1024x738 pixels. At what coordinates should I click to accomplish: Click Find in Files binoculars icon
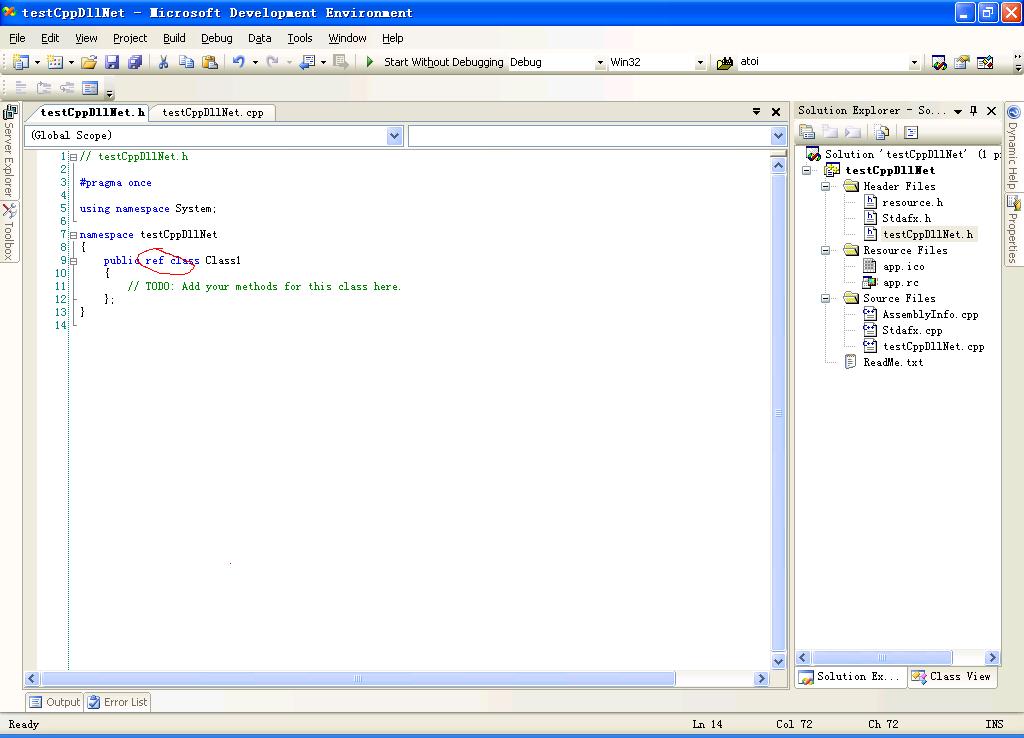point(725,62)
